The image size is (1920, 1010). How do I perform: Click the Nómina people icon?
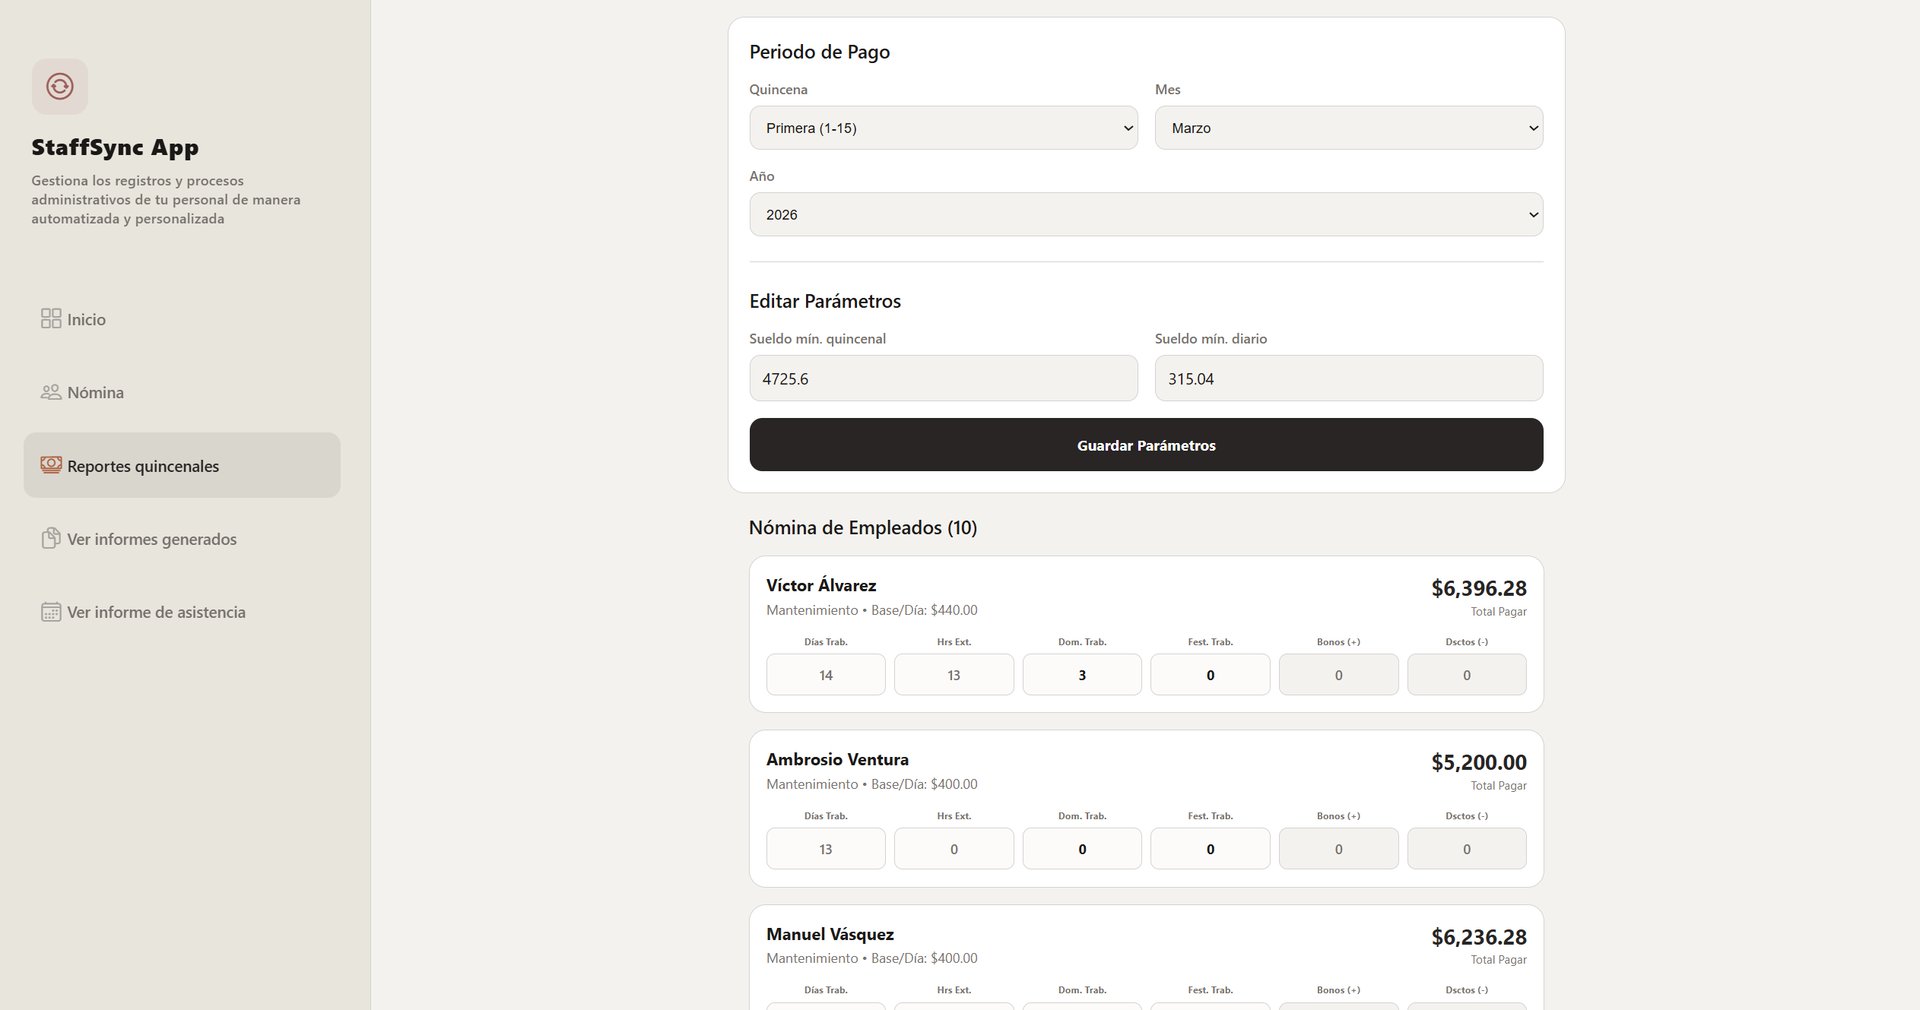click(x=51, y=392)
